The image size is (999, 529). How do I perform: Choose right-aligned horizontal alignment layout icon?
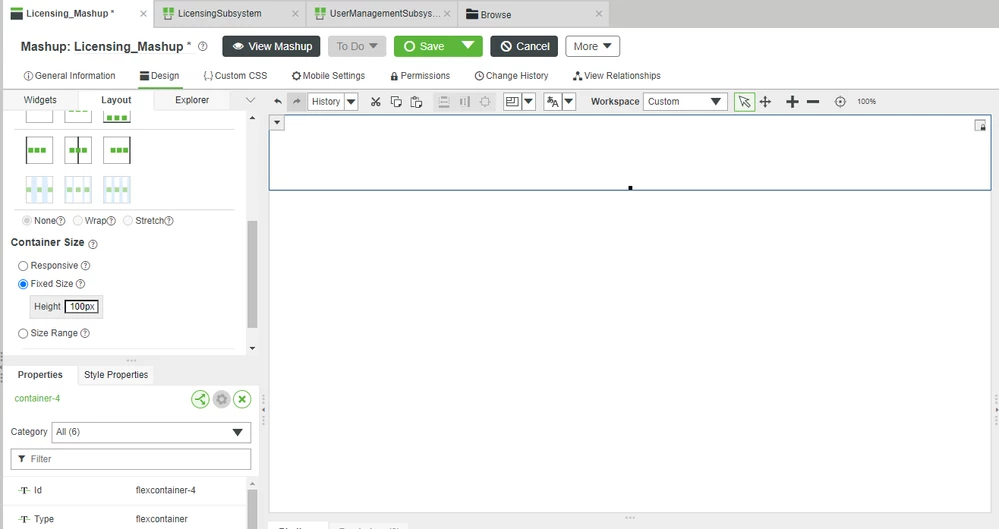(x=117, y=150)
